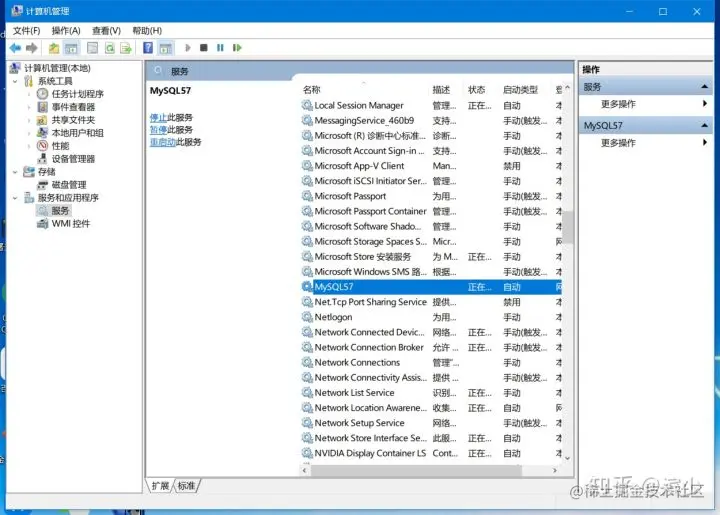The height and width of the screenshot is (515, 720).
Task: Select 设备管理器 in the tree
Action: (x=73, y=159)
